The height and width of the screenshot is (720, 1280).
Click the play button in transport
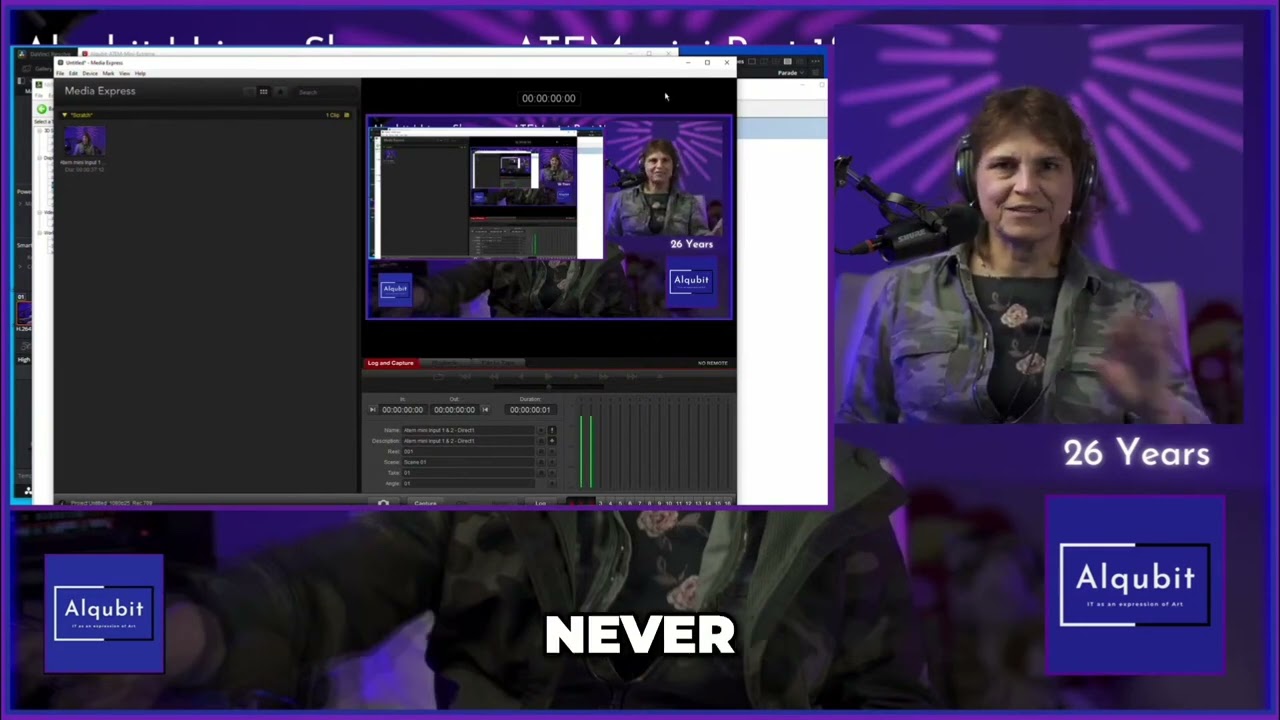(548, 376)
